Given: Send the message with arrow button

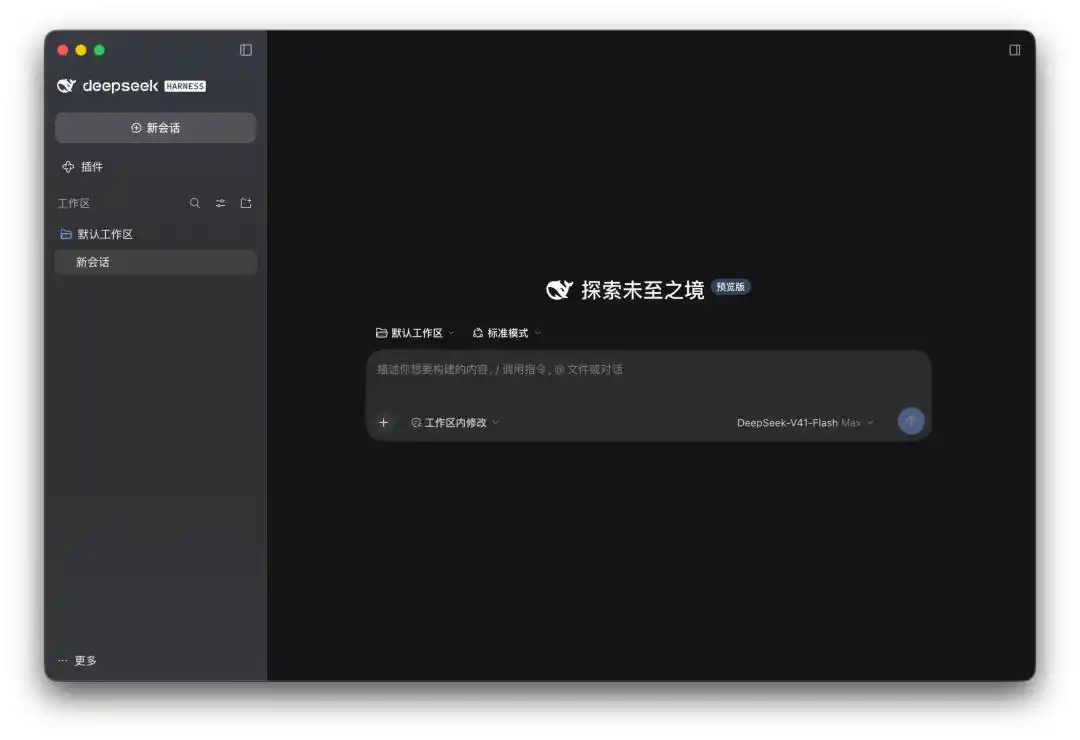Looking at the screenshot, I should coord(911,421).
